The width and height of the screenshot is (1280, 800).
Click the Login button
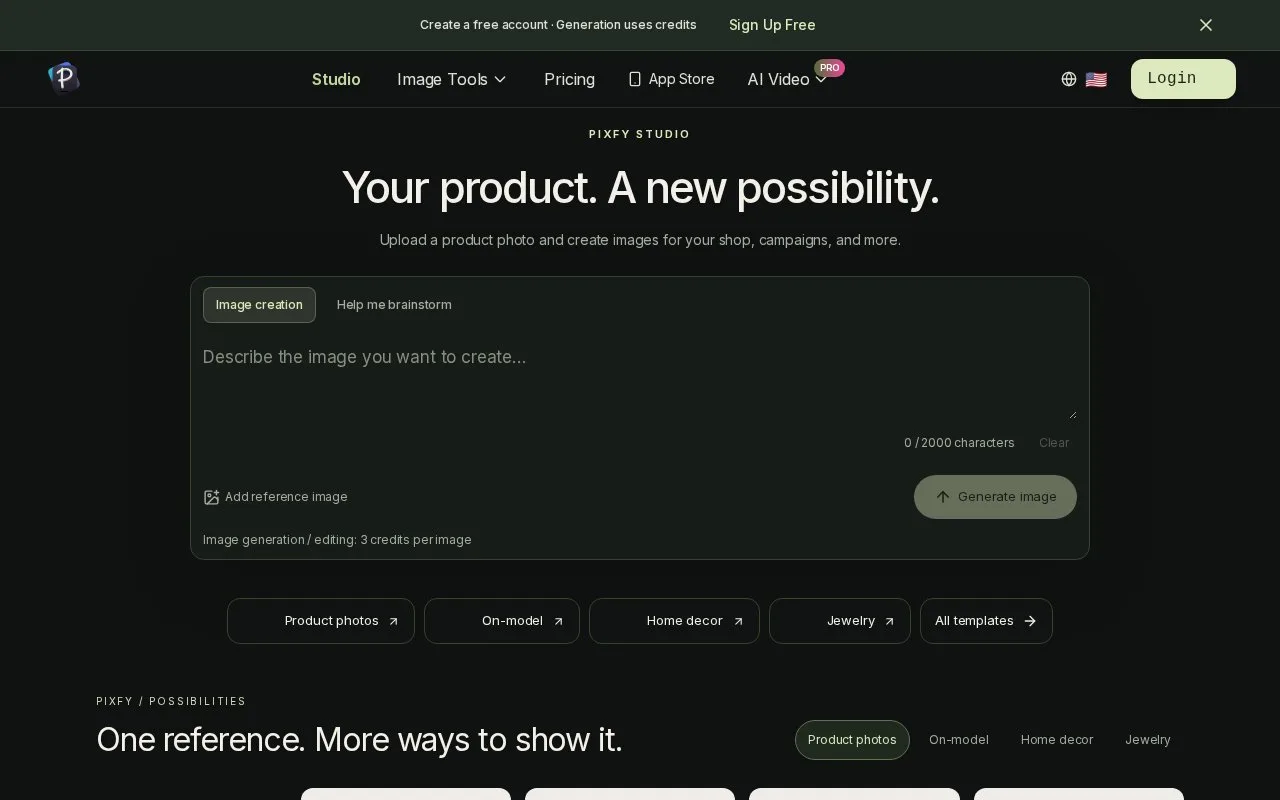coord(1183,79)
